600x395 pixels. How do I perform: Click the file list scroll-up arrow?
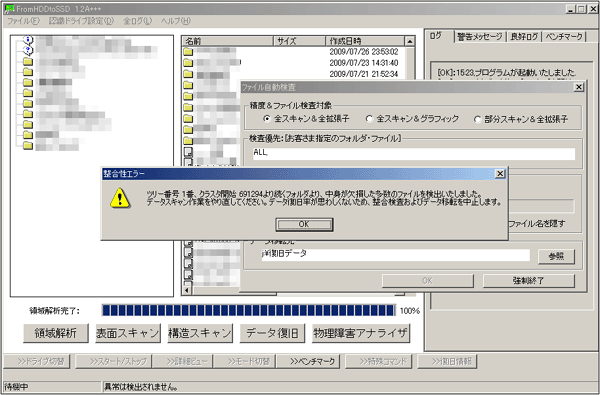[410, 41]
